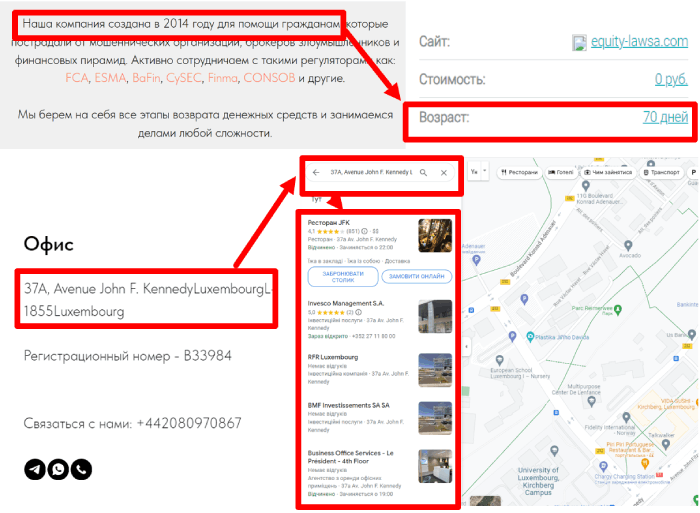Select the Avocado map pin

pos(628,246)
